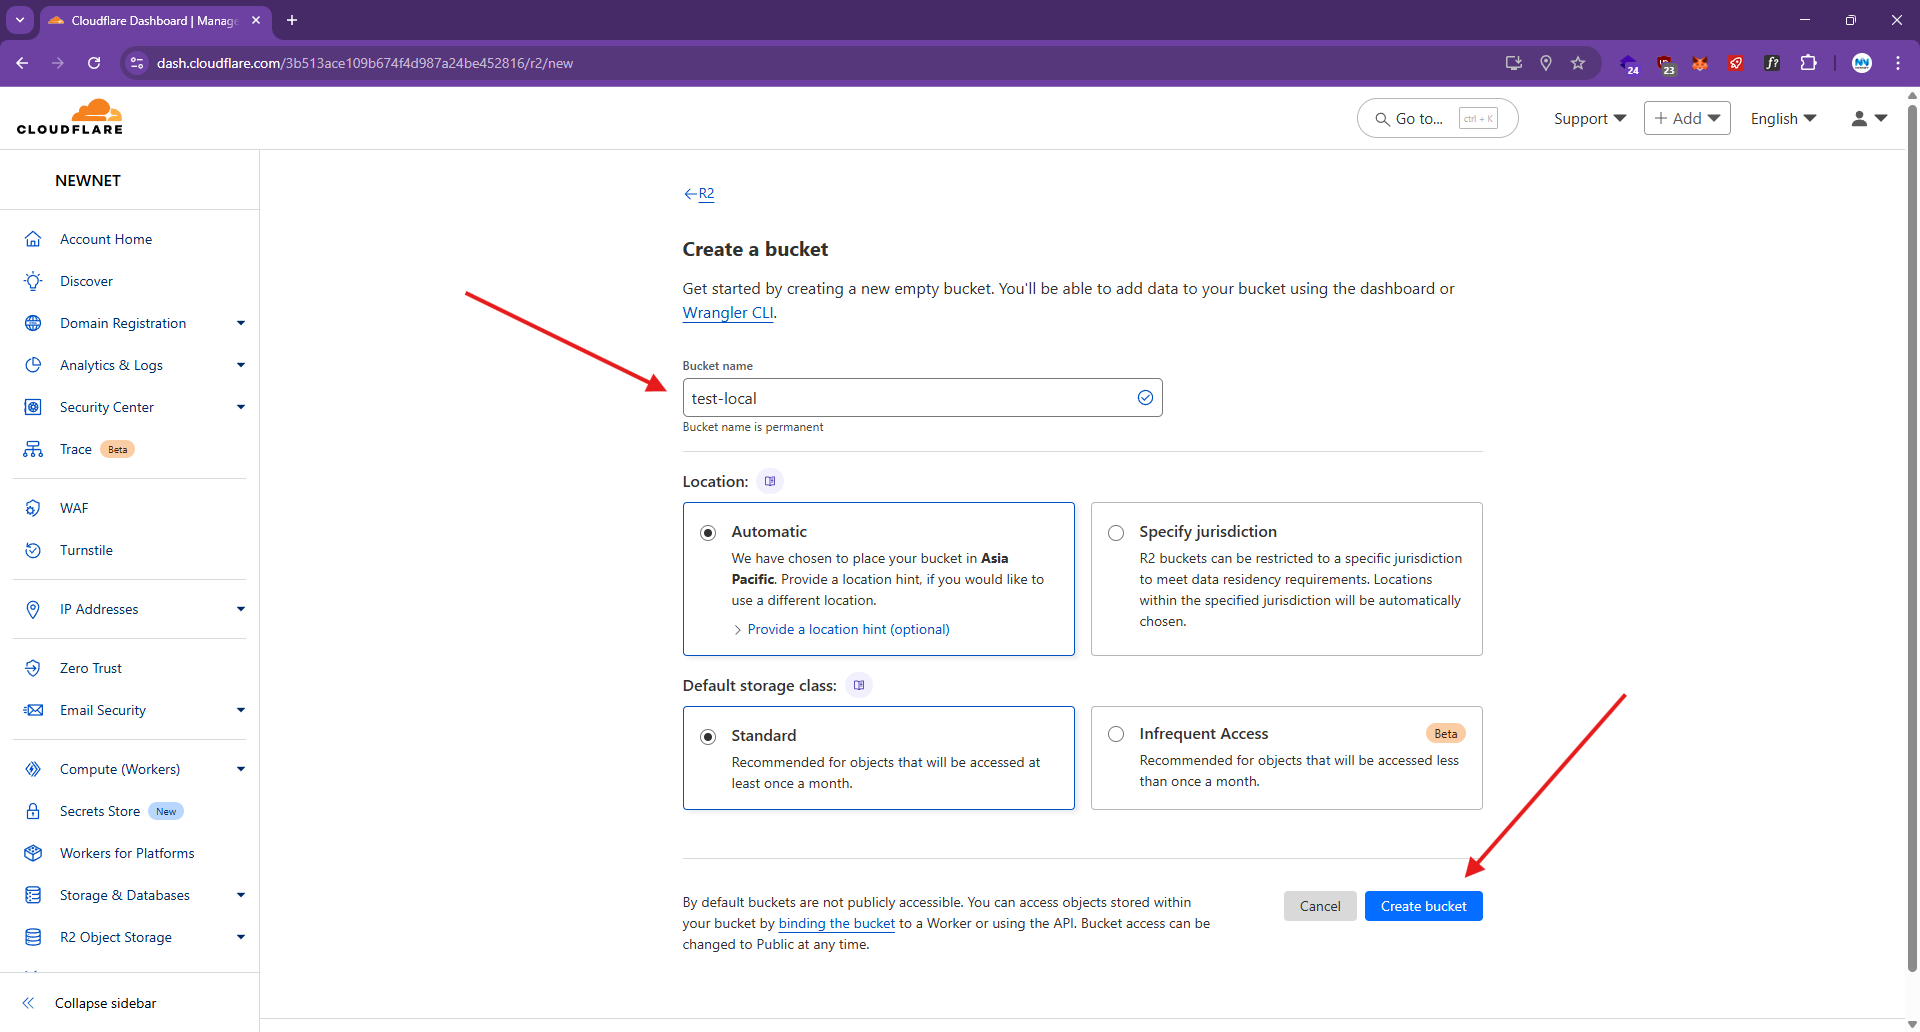Click browser address bar URL

point(365,63)
